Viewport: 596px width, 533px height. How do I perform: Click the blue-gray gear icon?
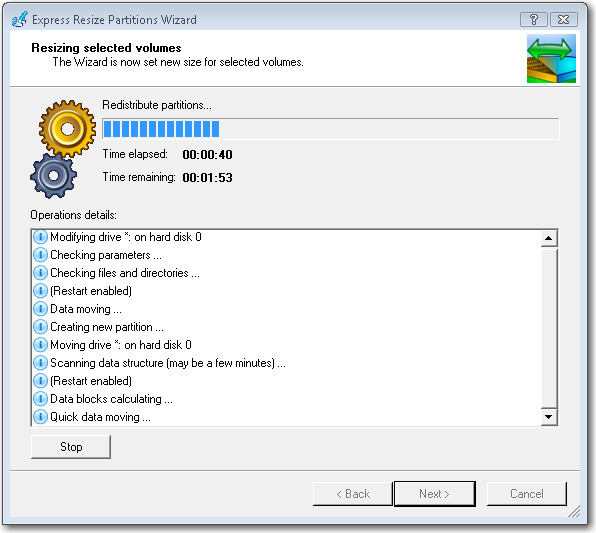53,176
